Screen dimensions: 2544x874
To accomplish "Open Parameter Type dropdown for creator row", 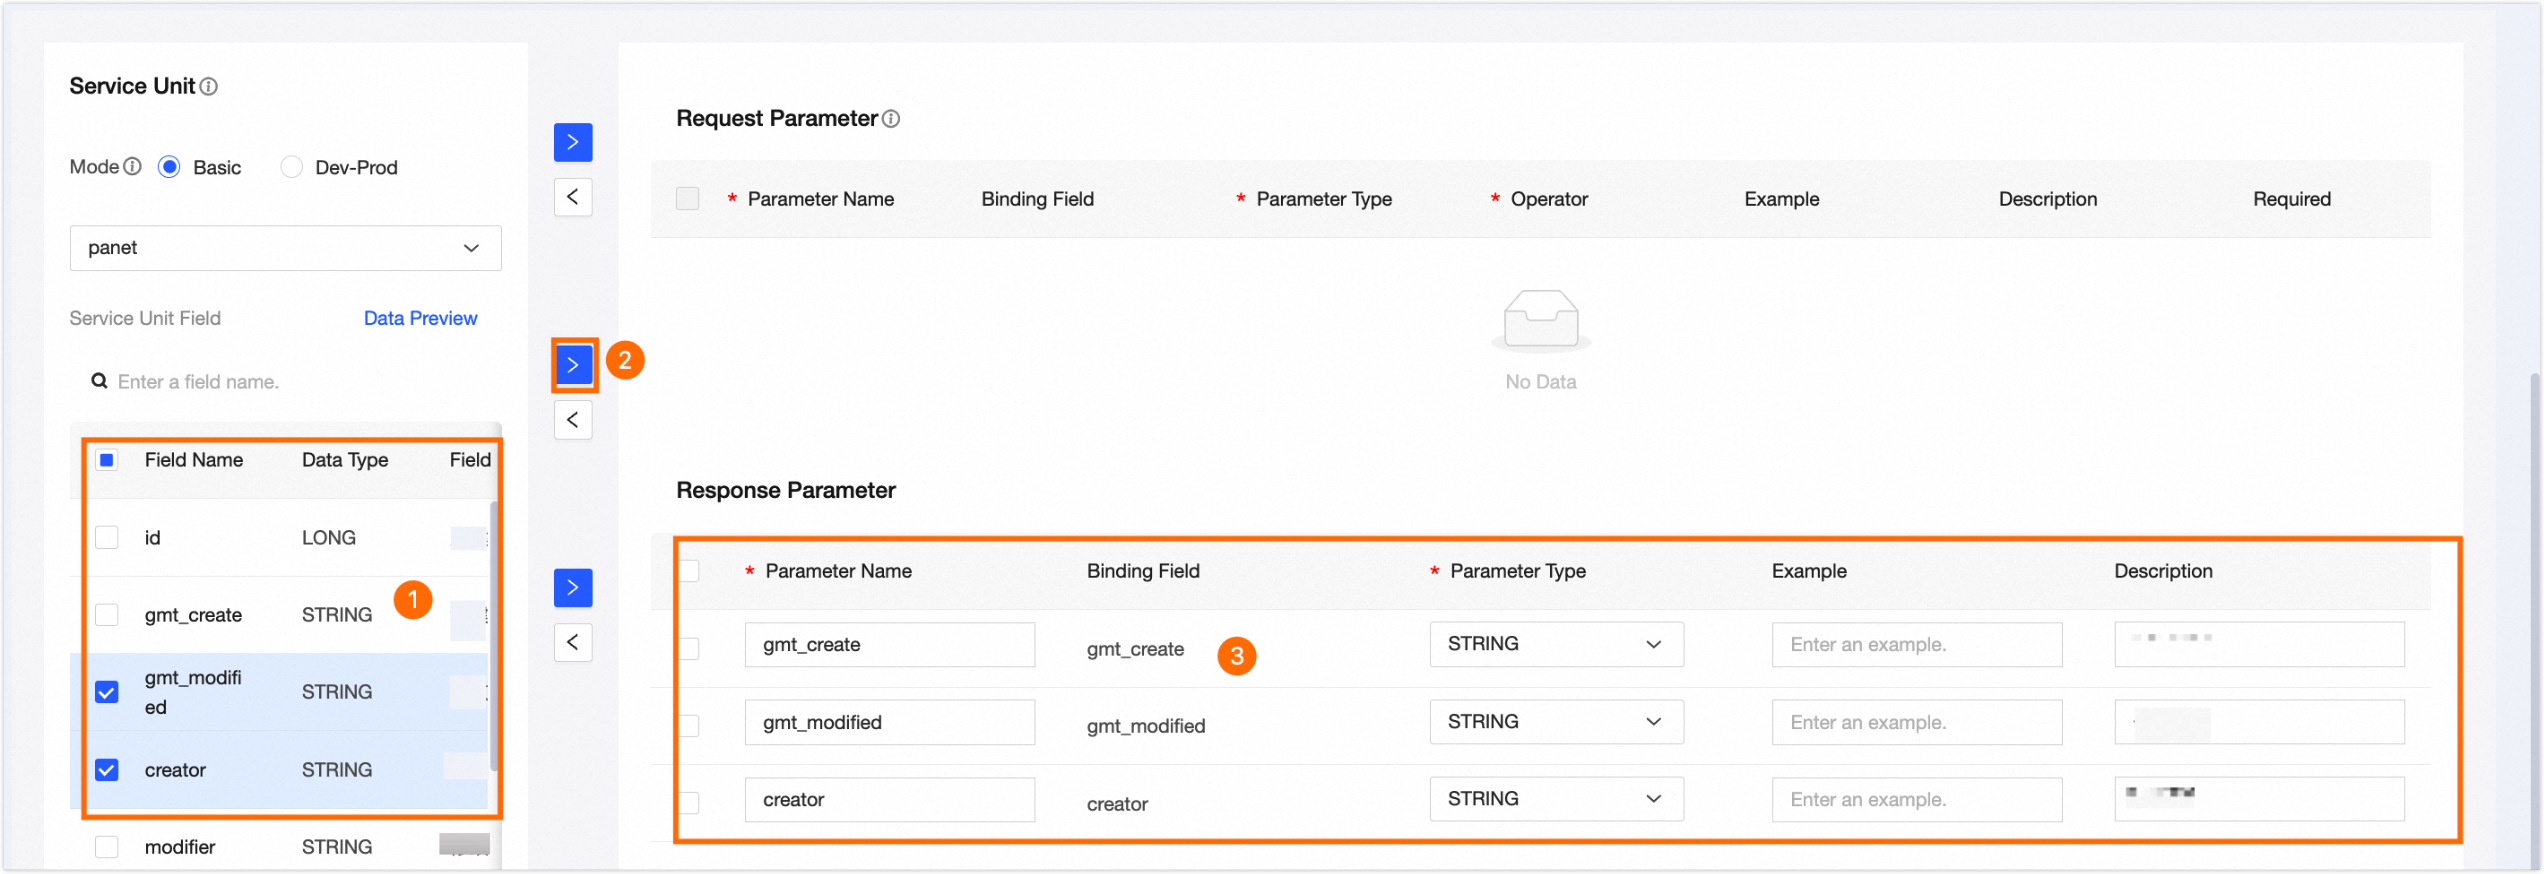I will click(1556, 799).
